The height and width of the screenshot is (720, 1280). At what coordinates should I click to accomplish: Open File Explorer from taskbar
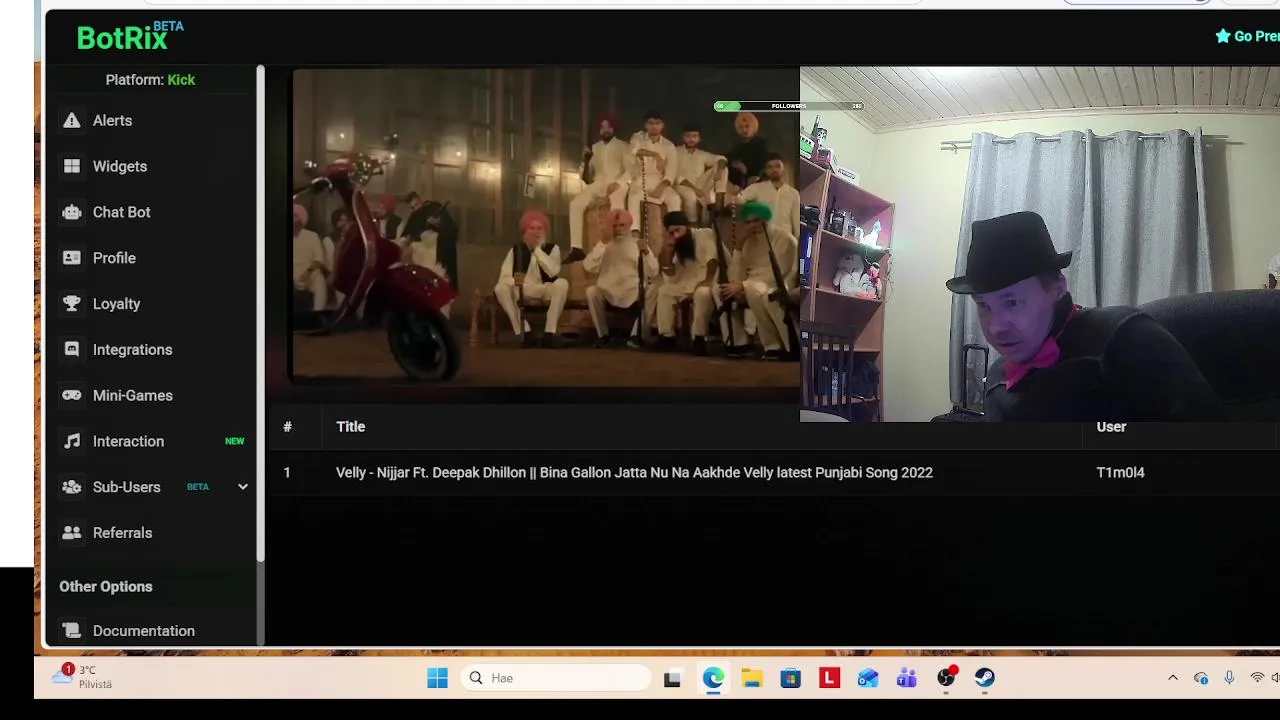click(752, 678)
